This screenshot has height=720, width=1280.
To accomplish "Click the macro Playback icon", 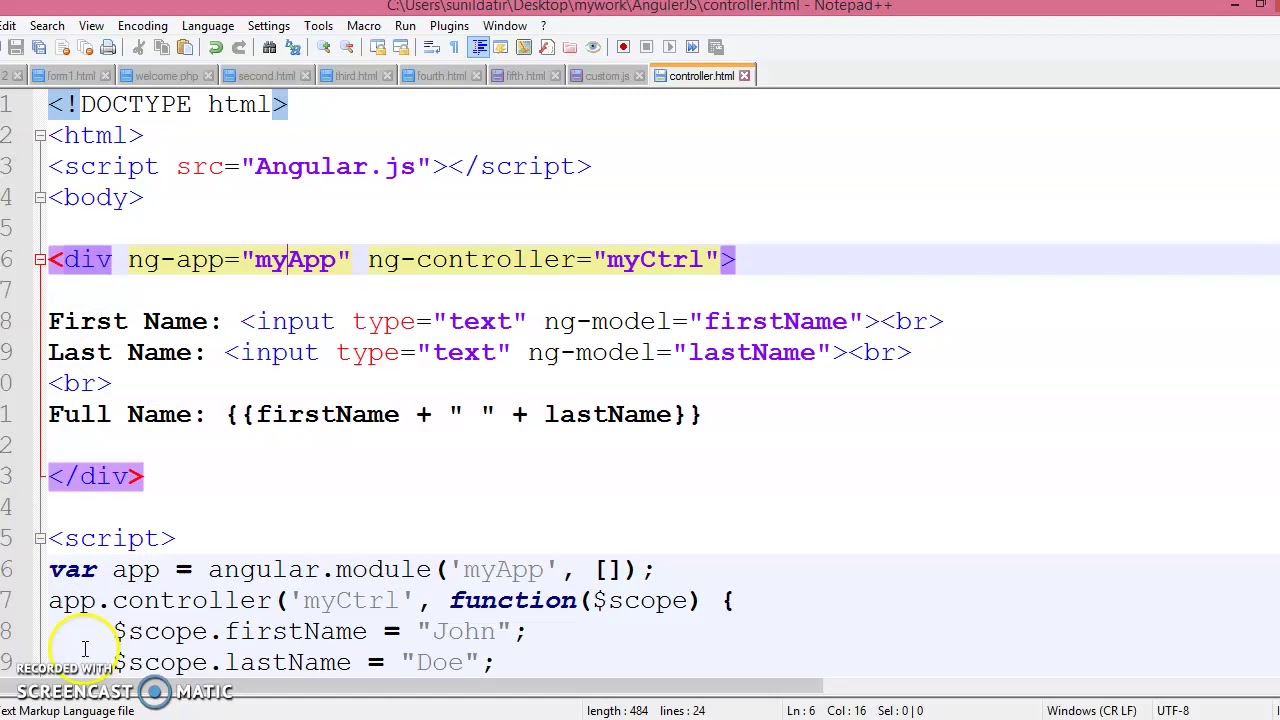I will [x=669, y=47].
